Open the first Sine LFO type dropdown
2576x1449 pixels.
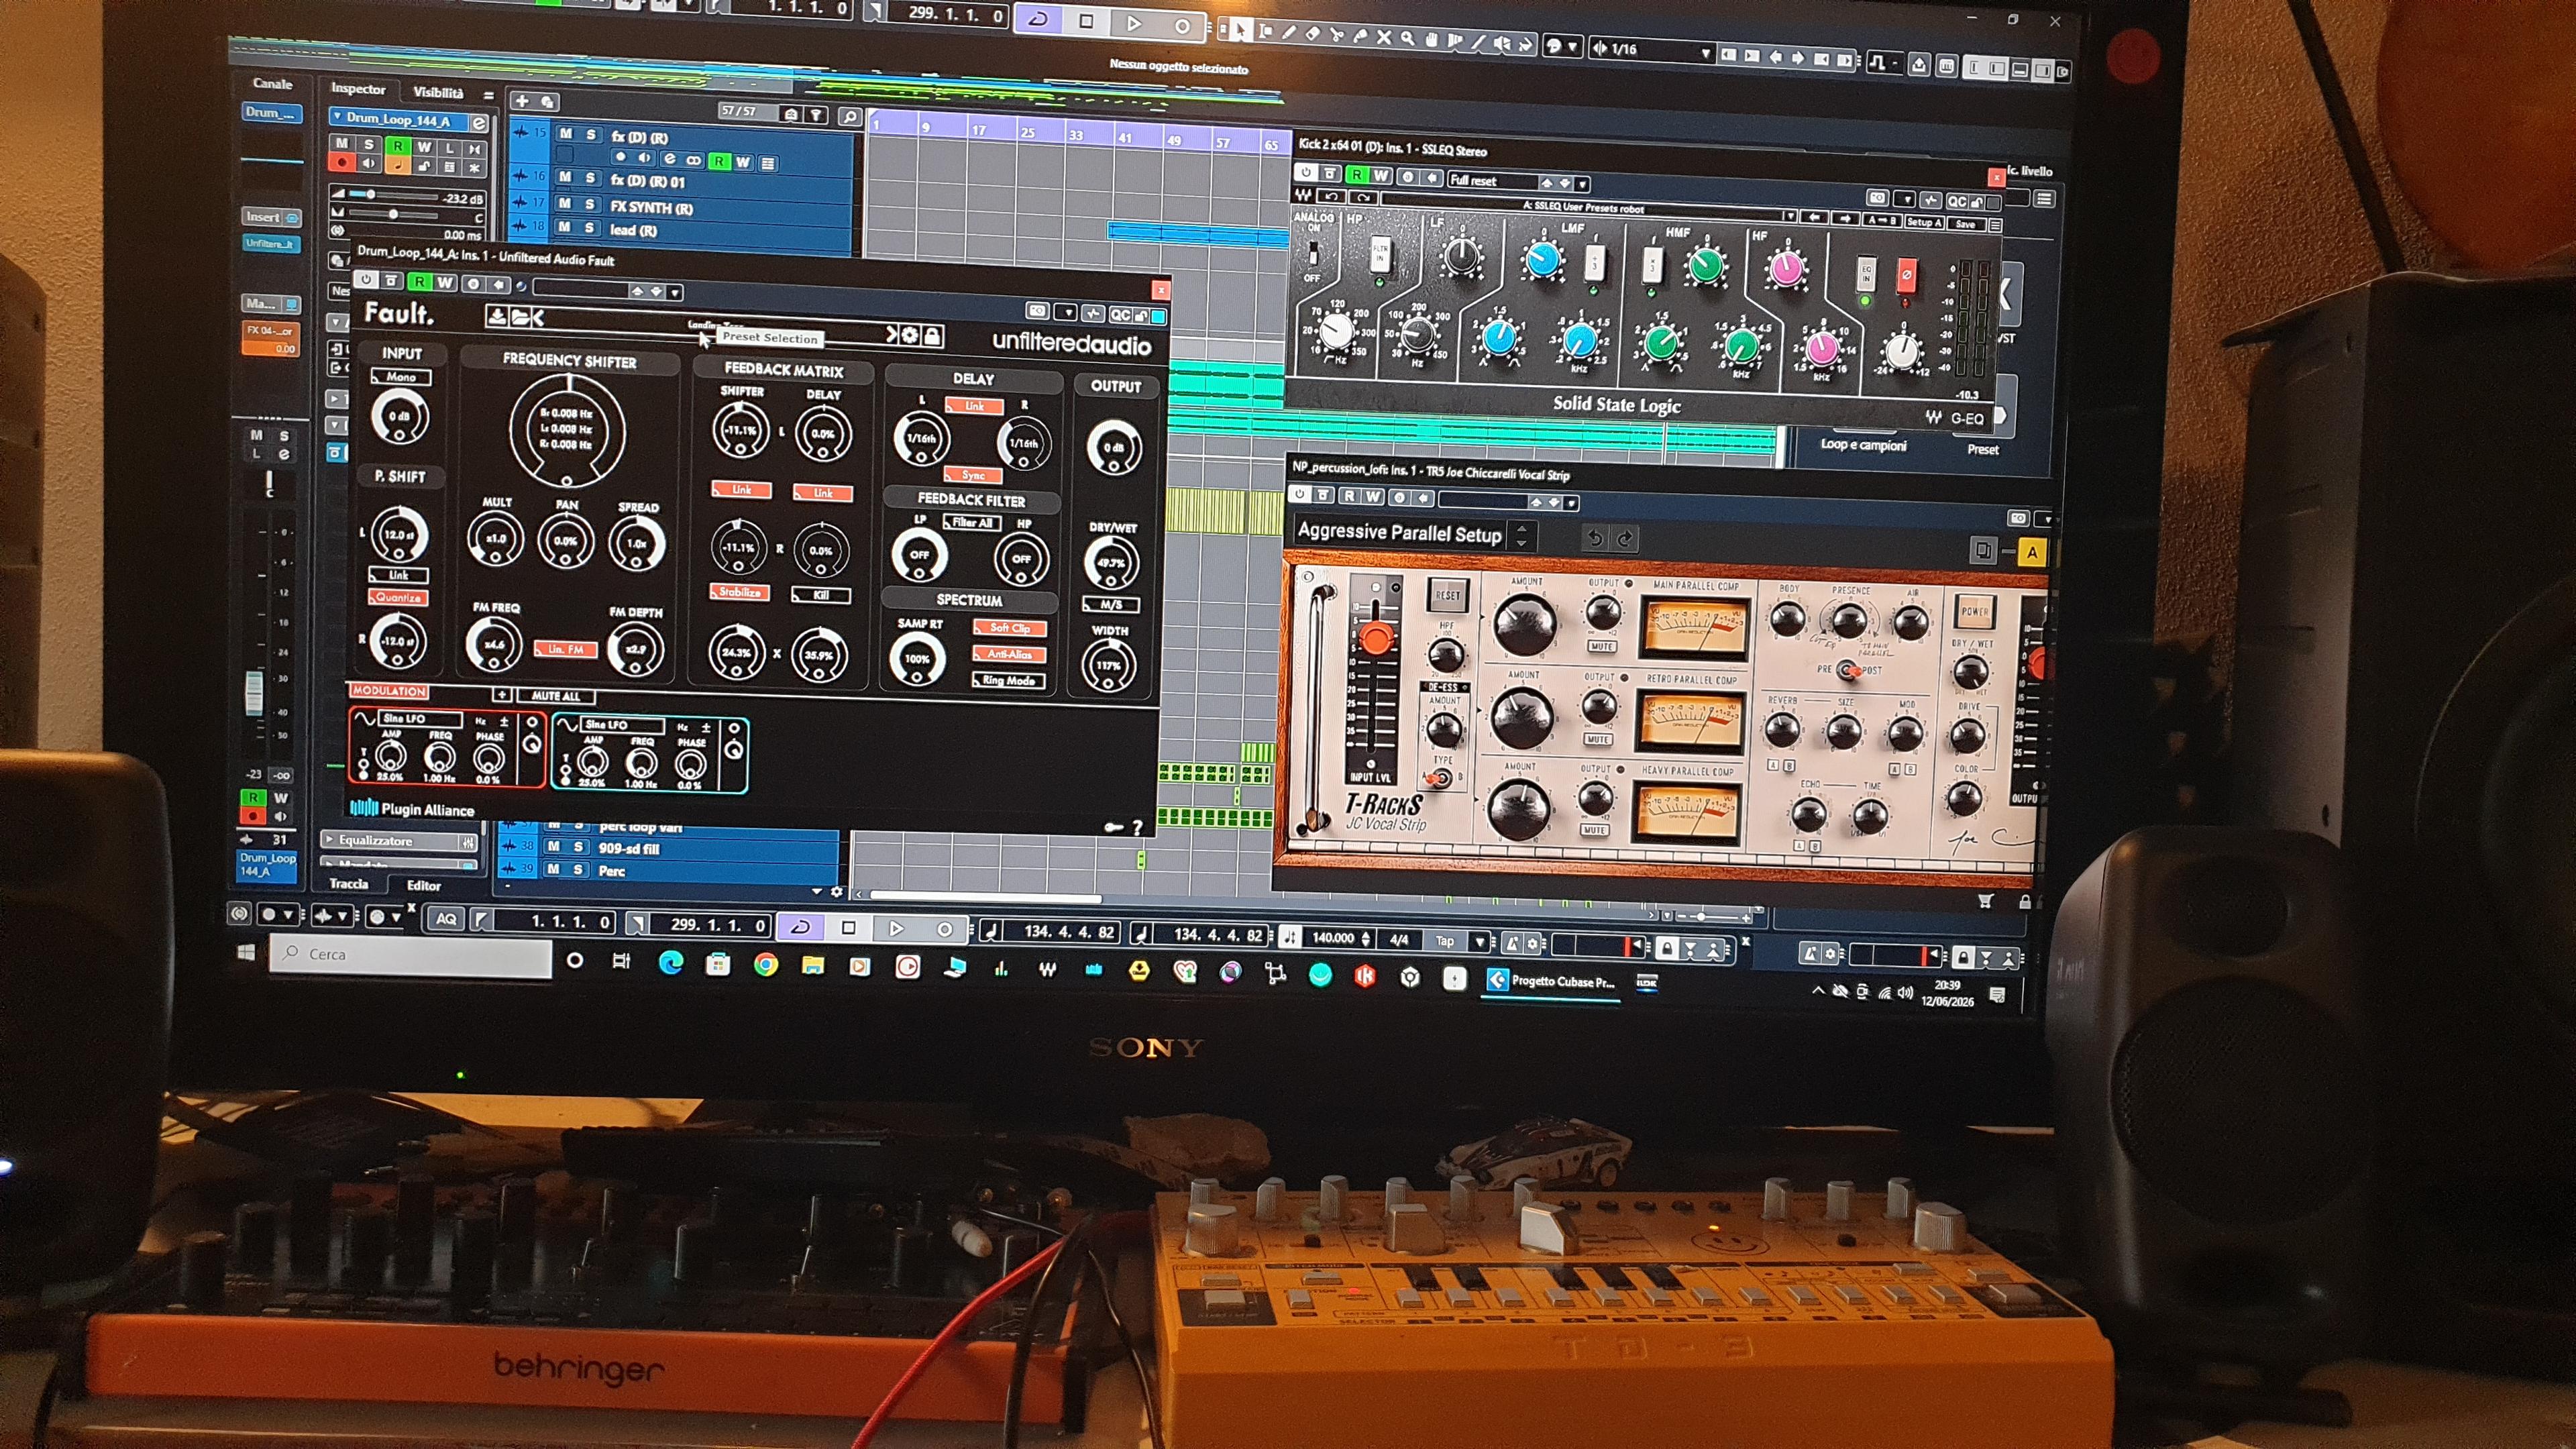[421, 718]
